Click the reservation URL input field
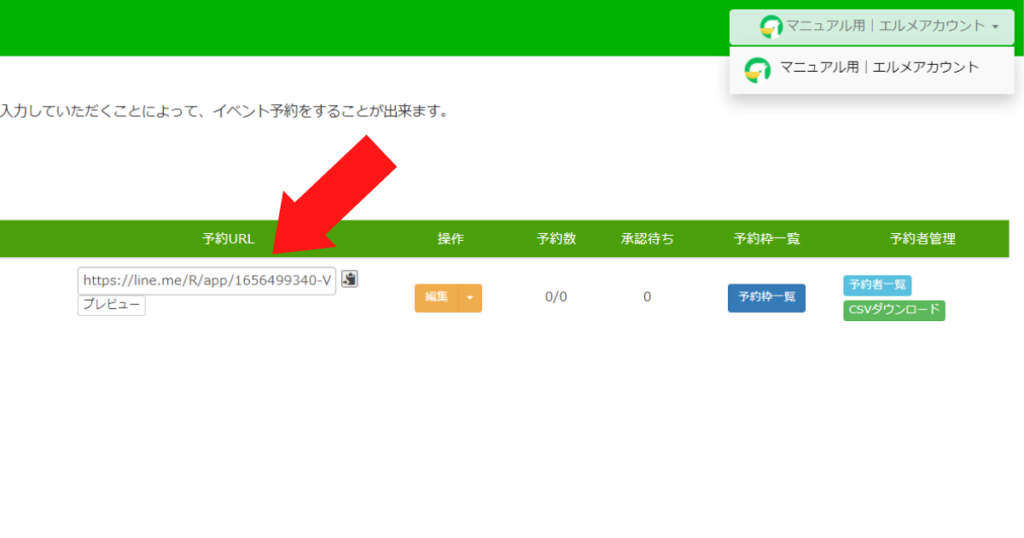This screenshot has height=538, width=1024. click(x=207, y=281)
